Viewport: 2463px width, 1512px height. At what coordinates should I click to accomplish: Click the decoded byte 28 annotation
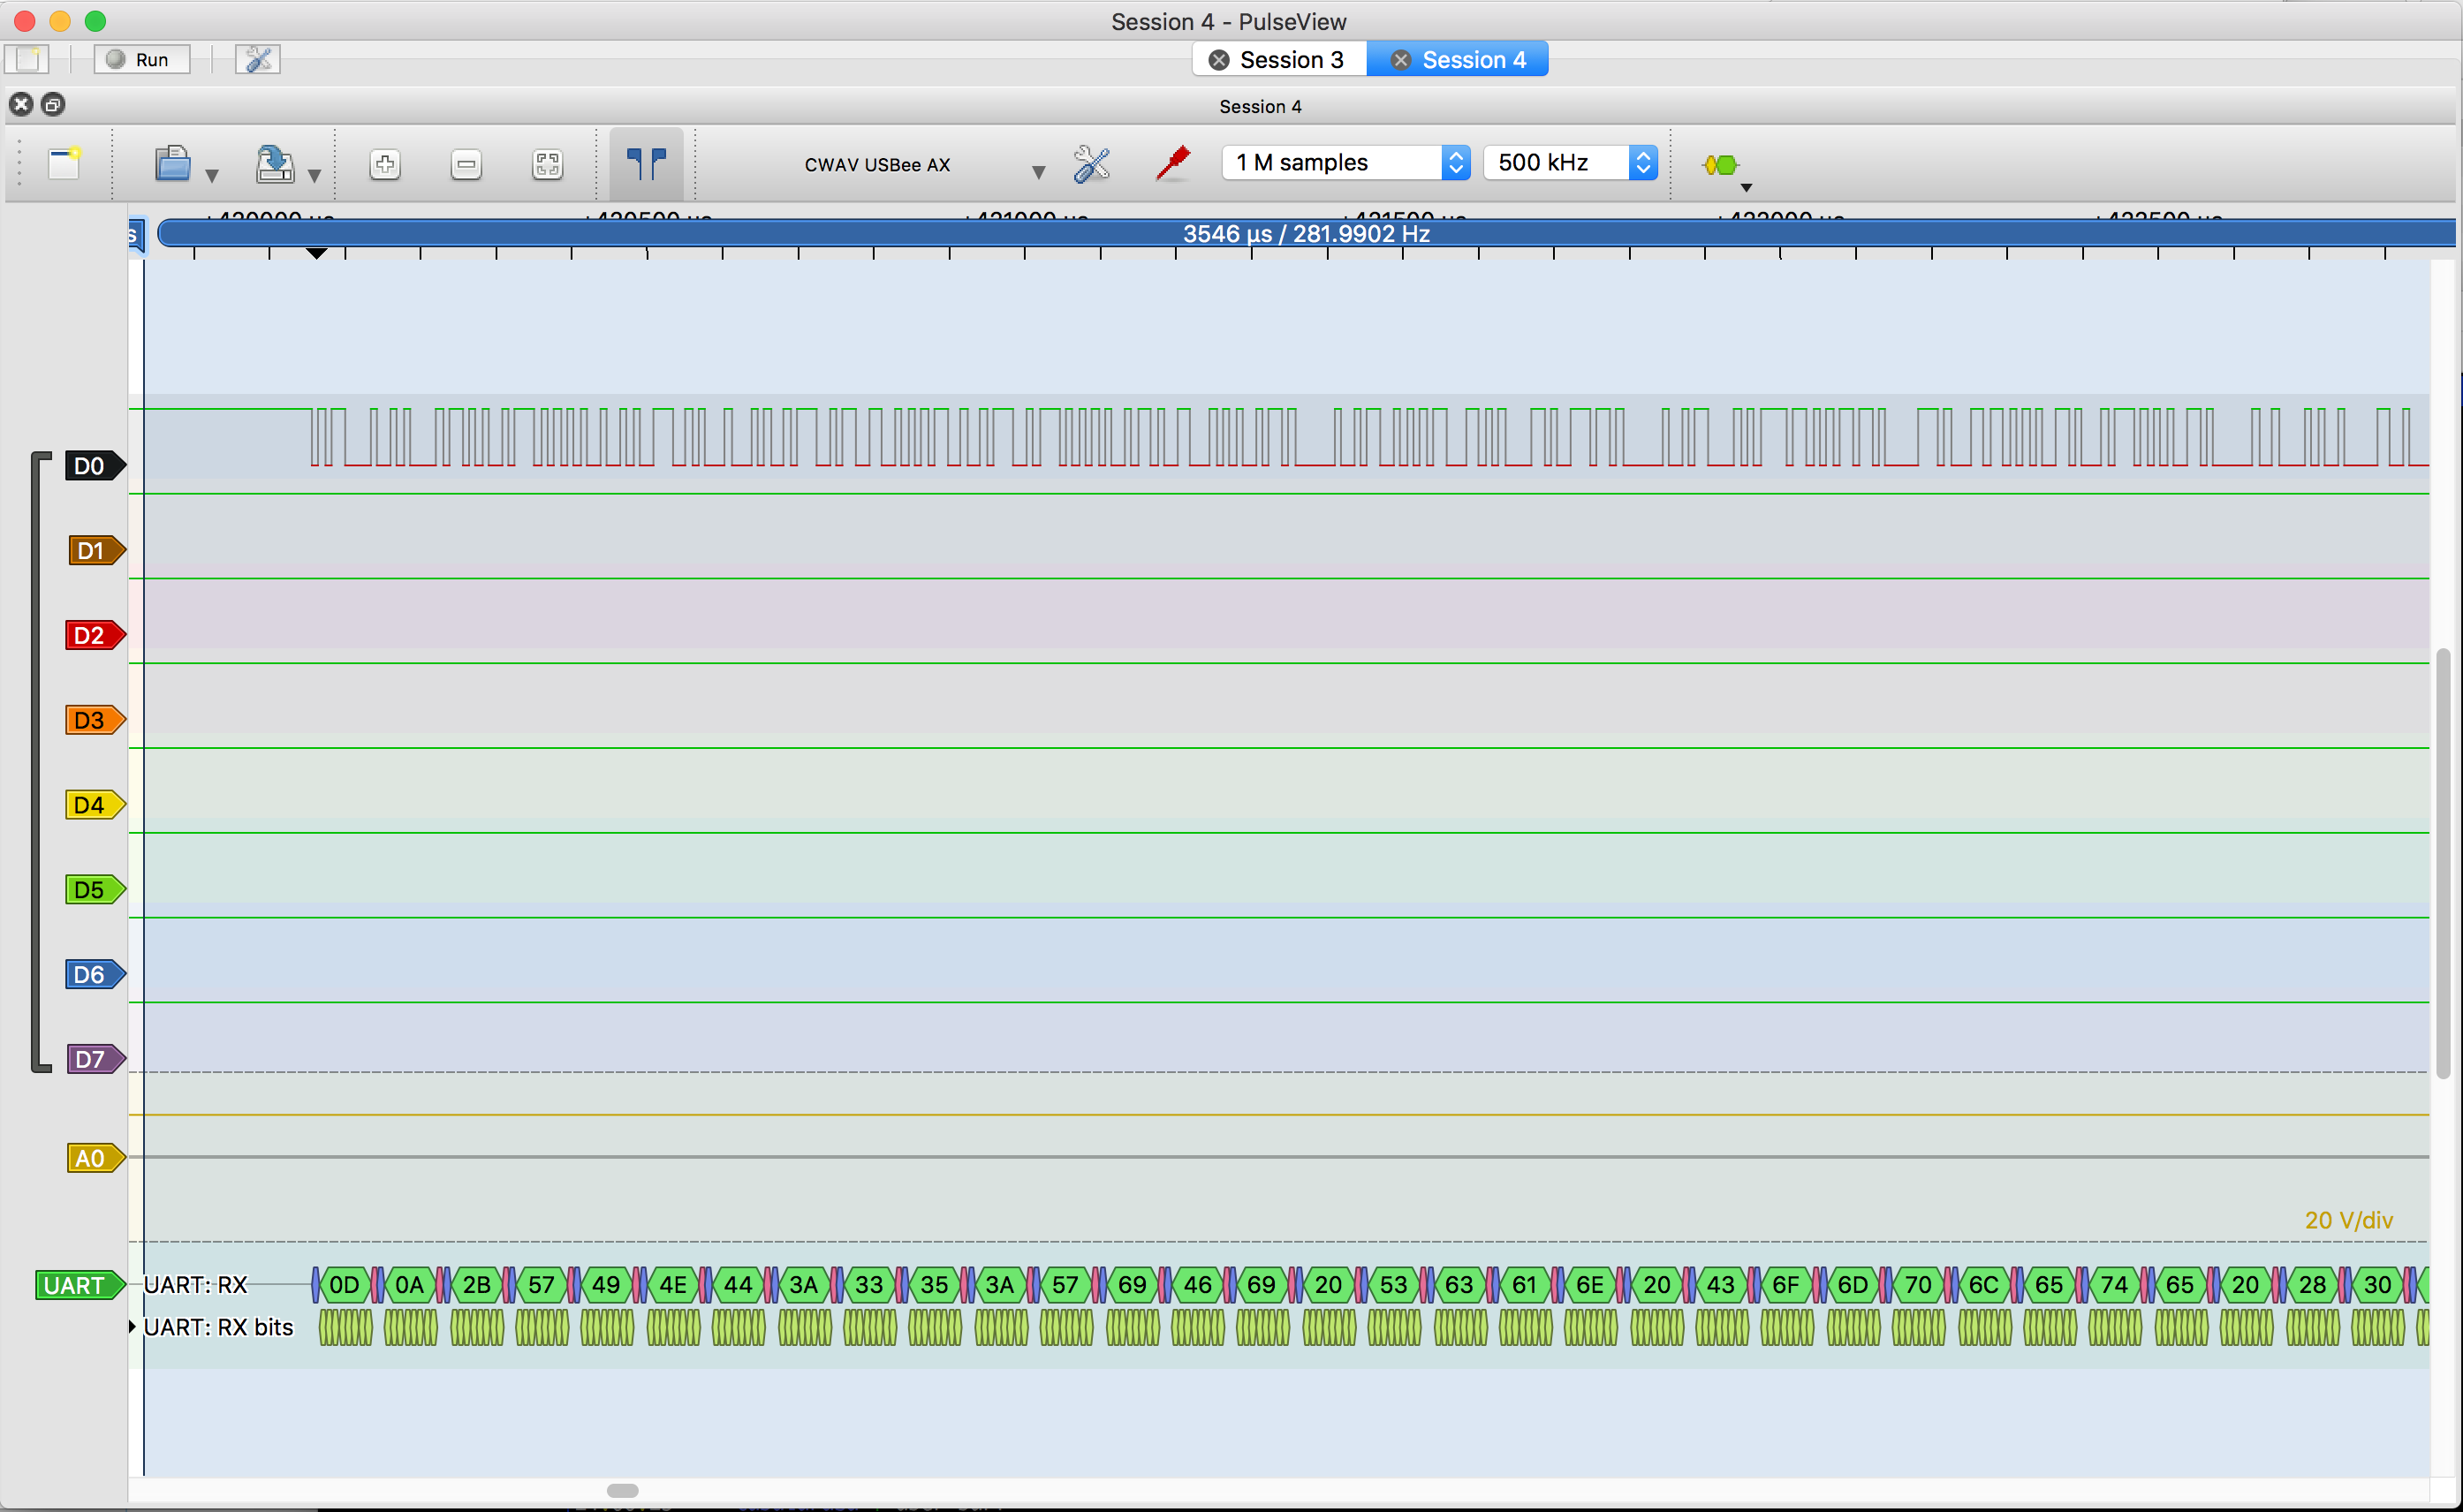coord(2312,1285)
